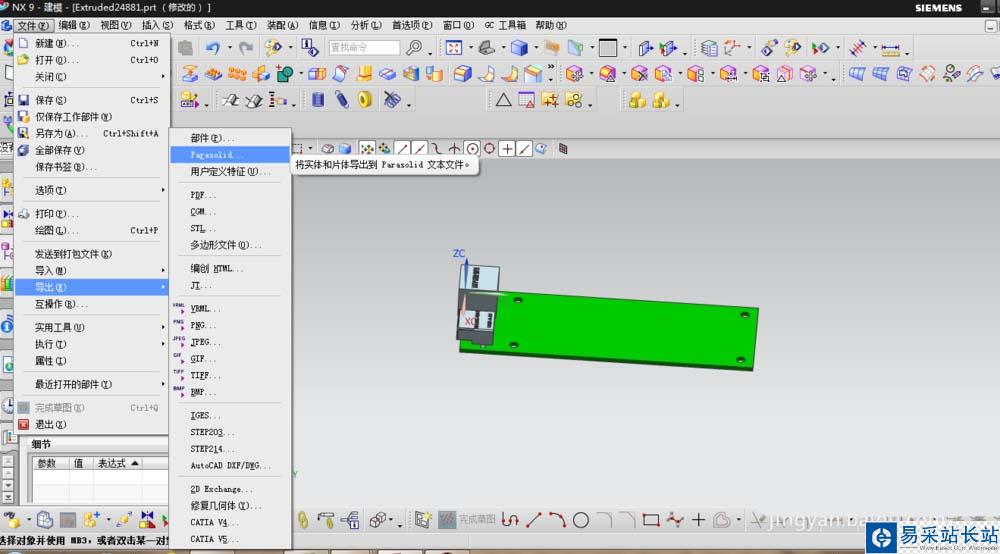The image size is (1000, 554).
Task: Choose Parasolid in the export submenu
Action: (x=230, y=155)
